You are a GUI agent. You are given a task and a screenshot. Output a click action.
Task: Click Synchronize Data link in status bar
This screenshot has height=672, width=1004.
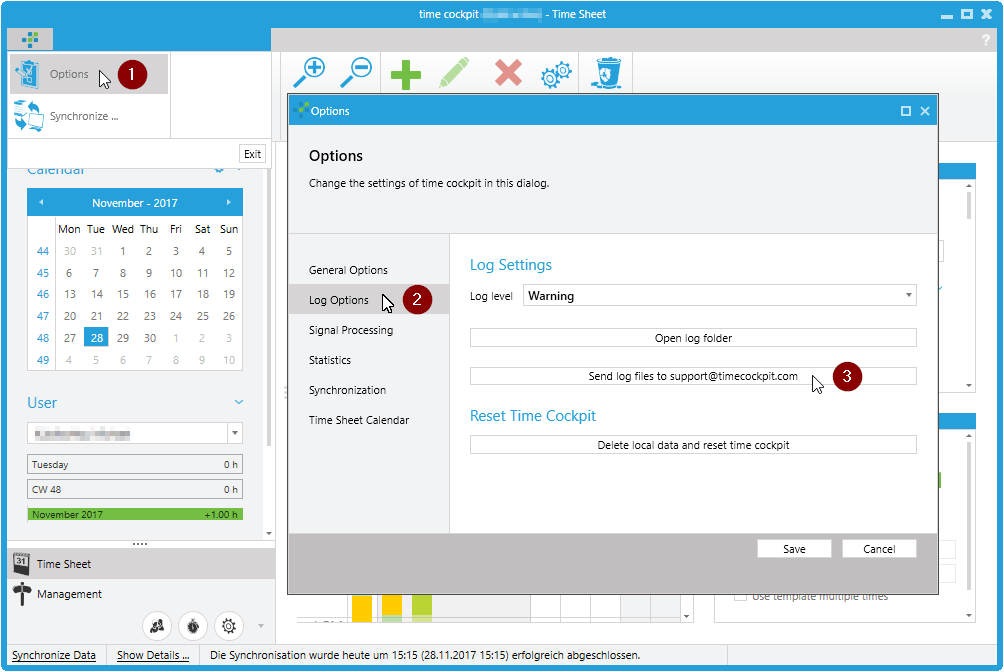[54, 655]
